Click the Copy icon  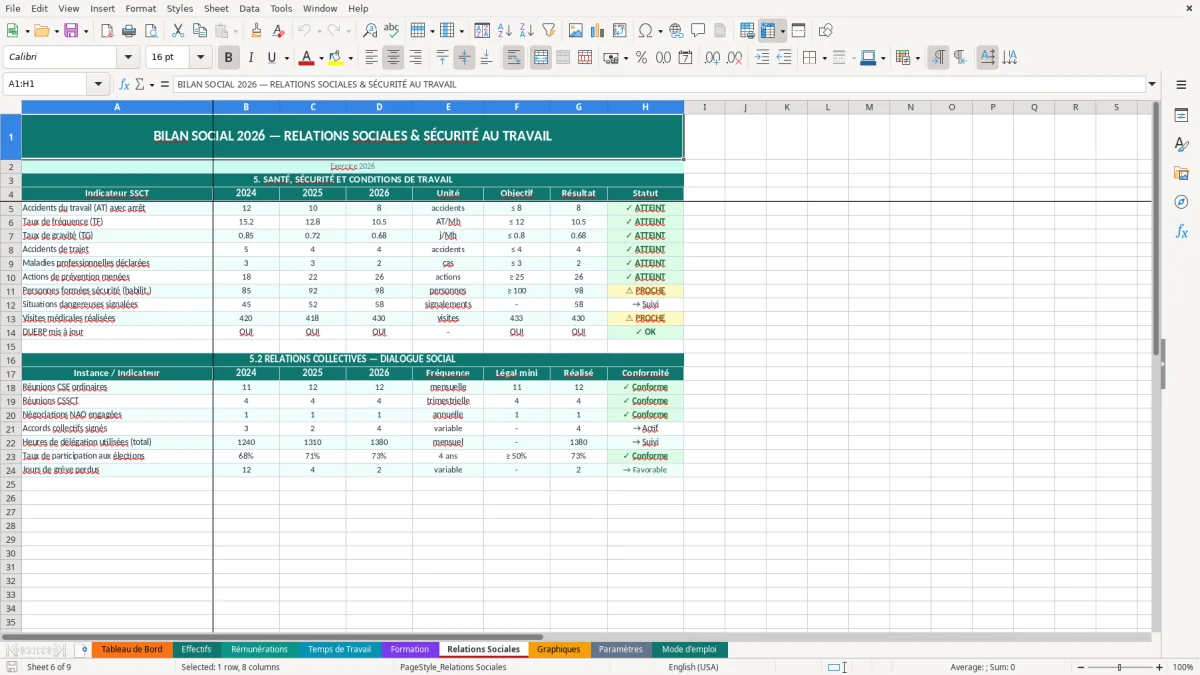coord(200,31)
